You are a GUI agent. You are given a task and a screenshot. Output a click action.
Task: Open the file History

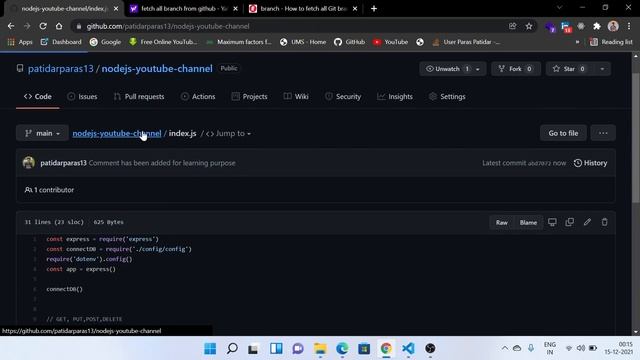pyautogui.click(x=590, y=163)
